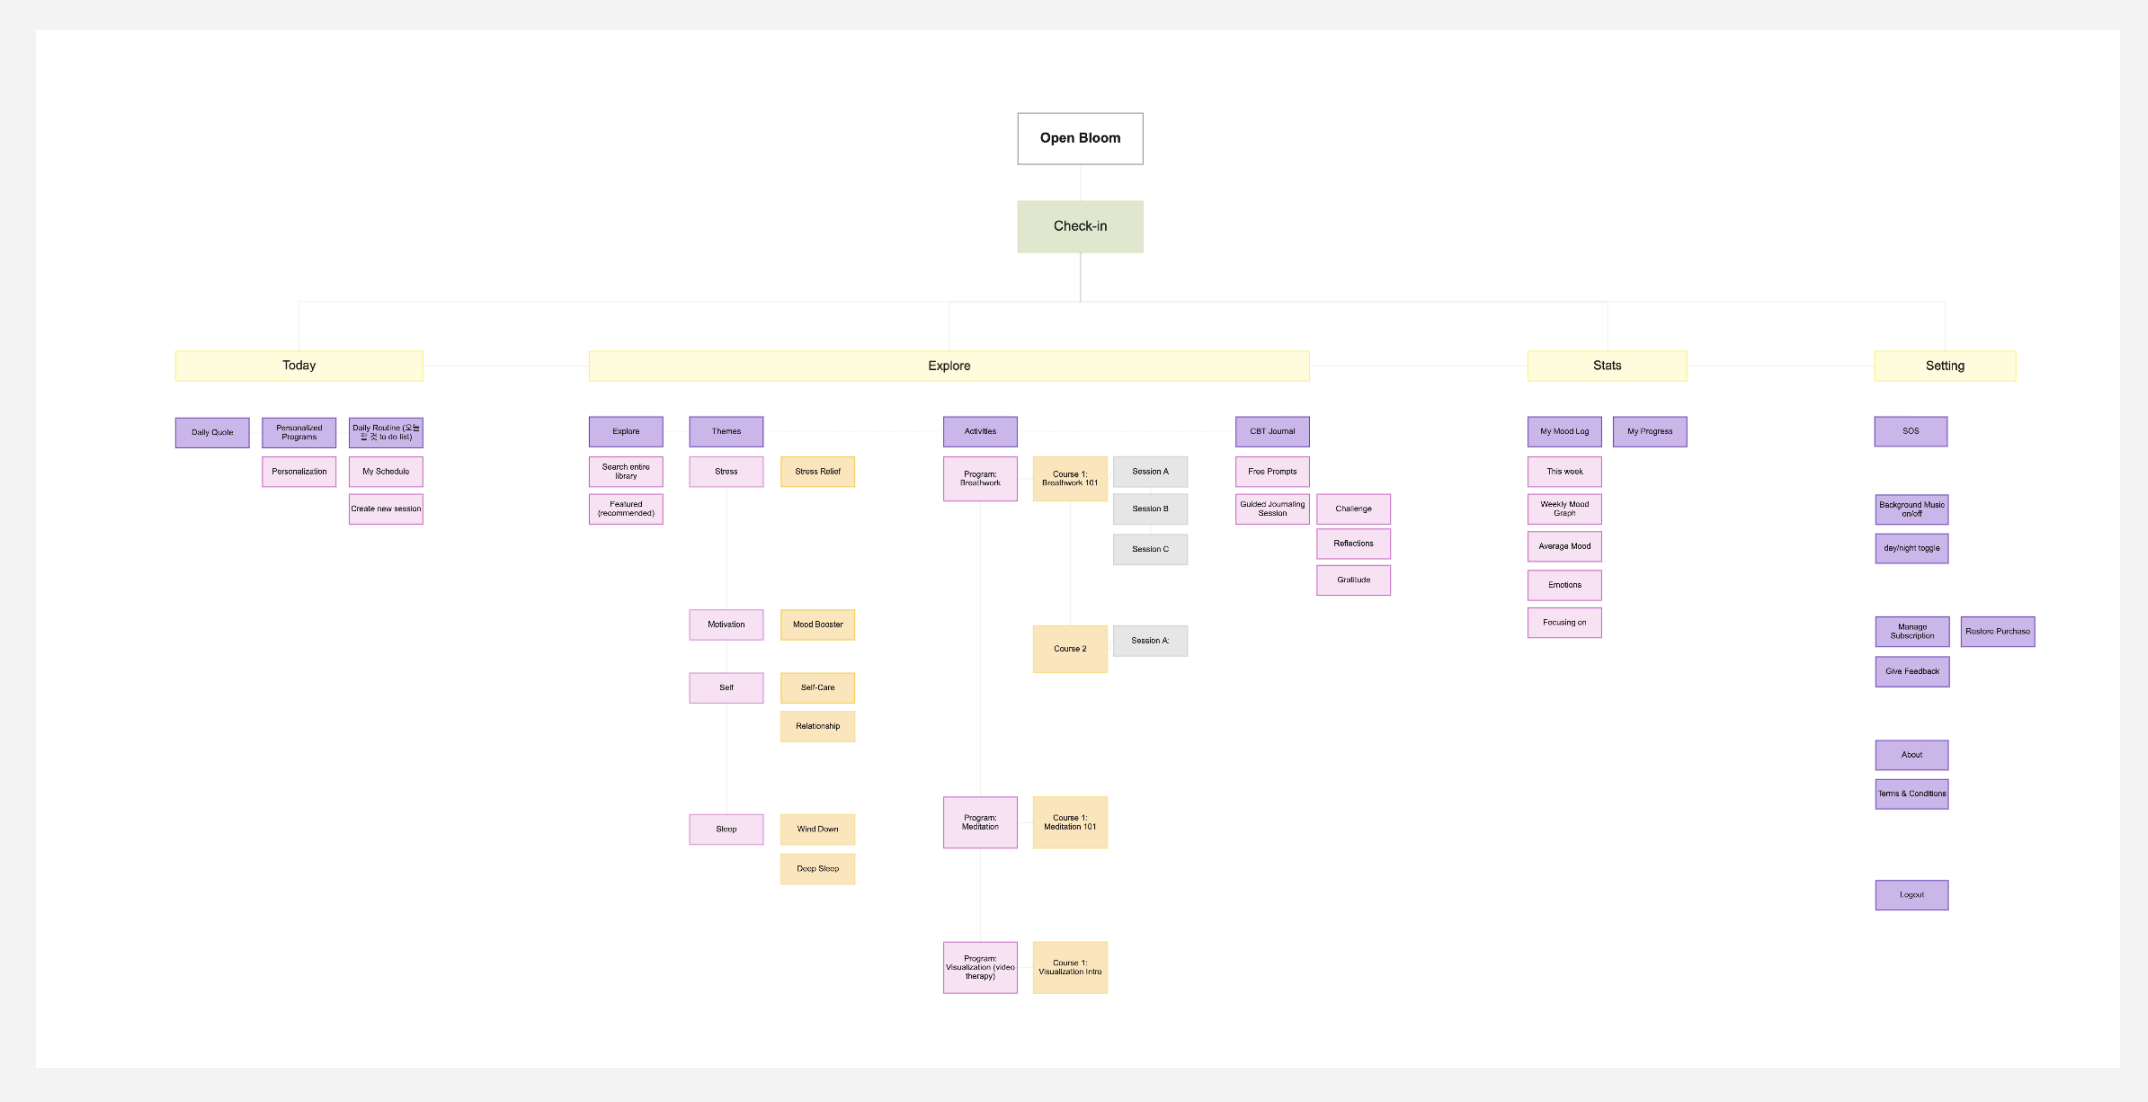Select the Search entire library node
Screen dimensions: 2148x1102
(x=626, y=471)
